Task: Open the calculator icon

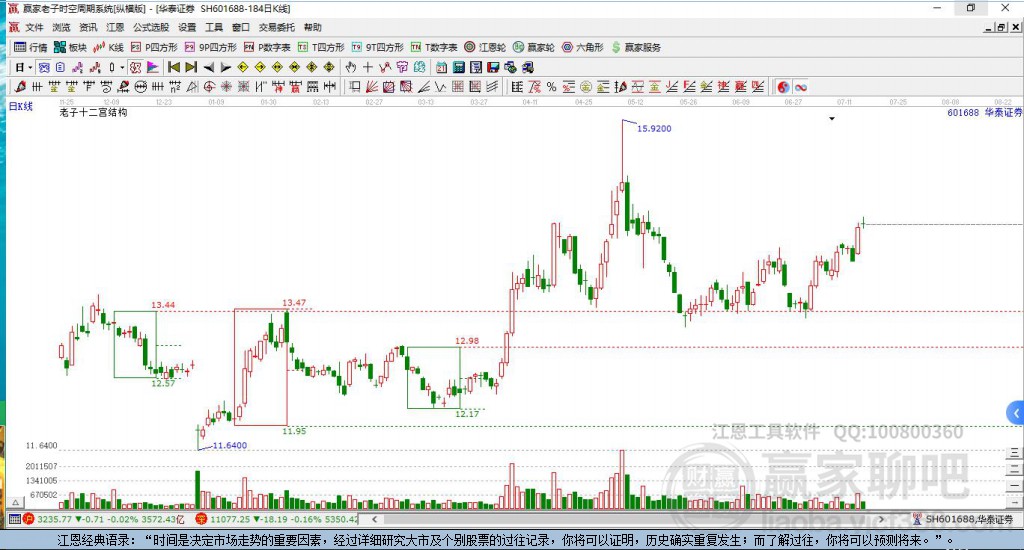Action: point(458,67)
